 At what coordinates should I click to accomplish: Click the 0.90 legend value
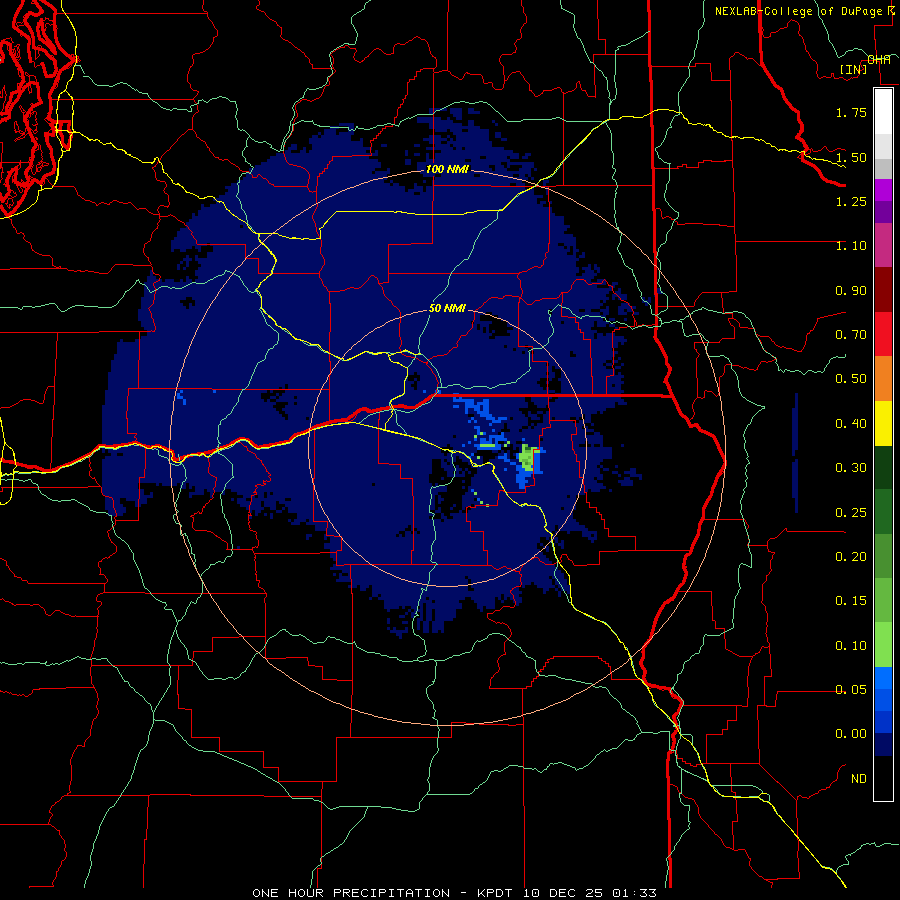coord(851,290)
